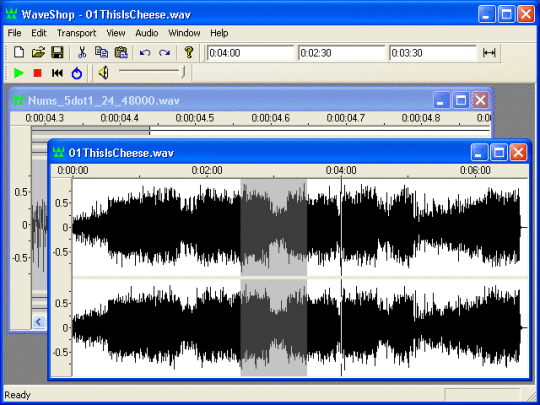Save the file with the floppy disk icon

click(57, 53)
